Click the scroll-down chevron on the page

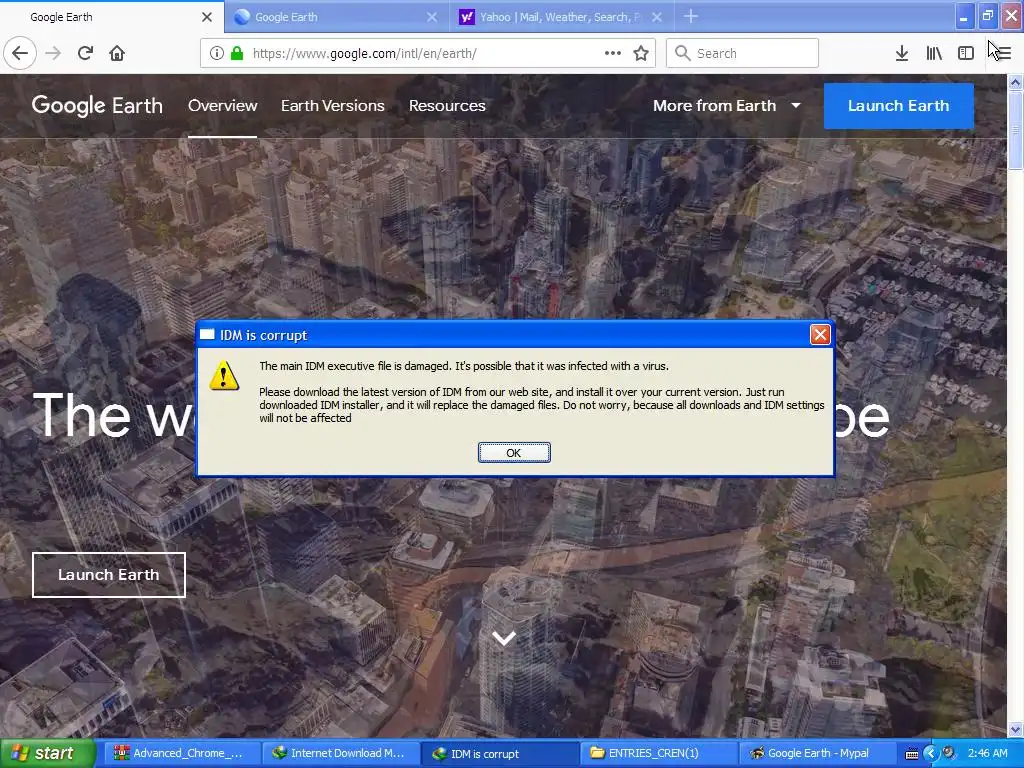[504, 638]
